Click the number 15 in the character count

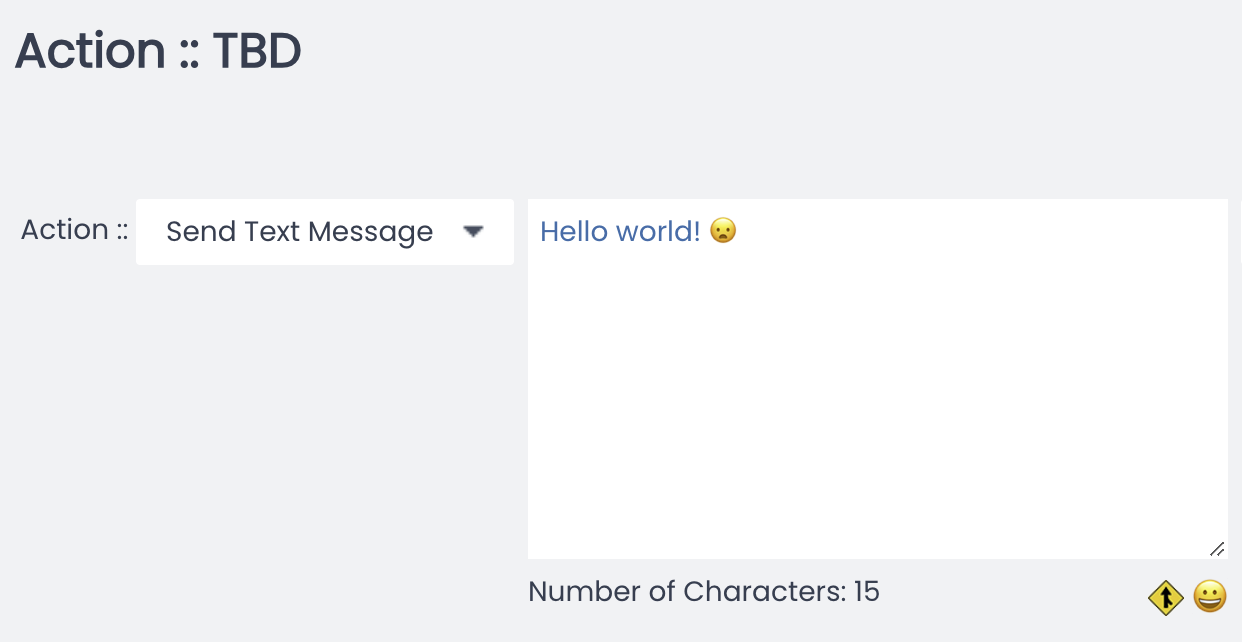coord(867,591)
